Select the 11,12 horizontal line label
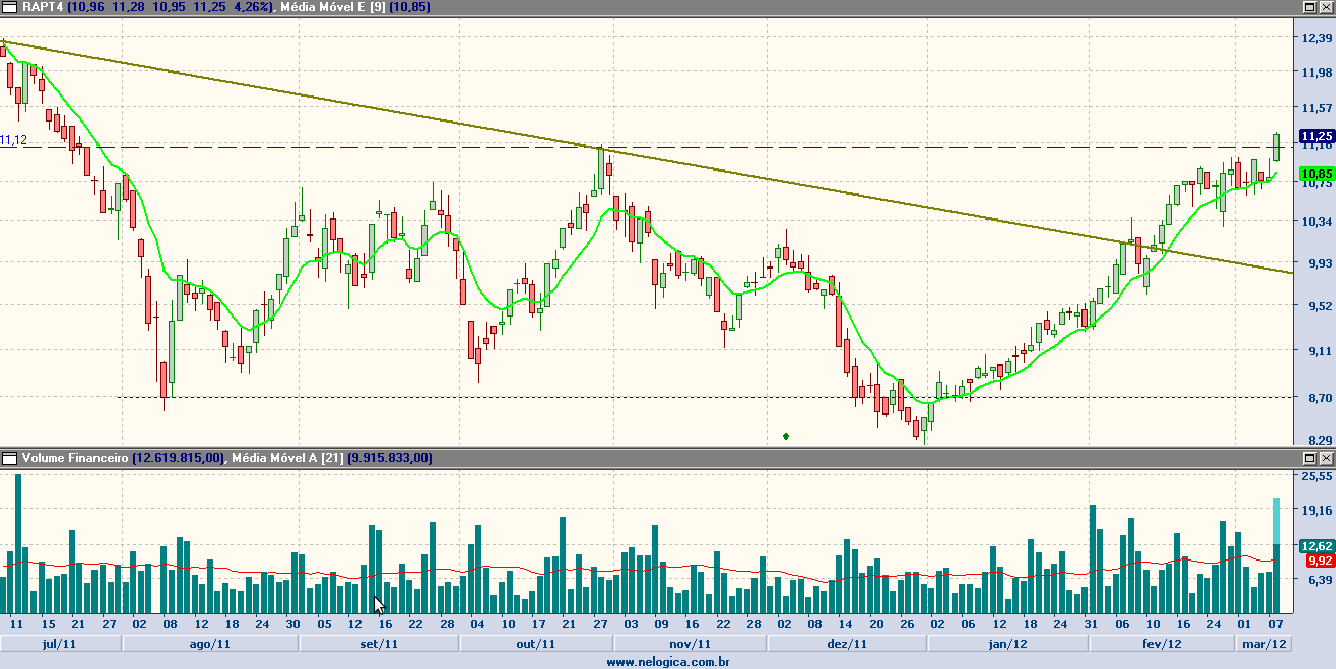This screenshot has width=1336, height=669. pos(13,140)
